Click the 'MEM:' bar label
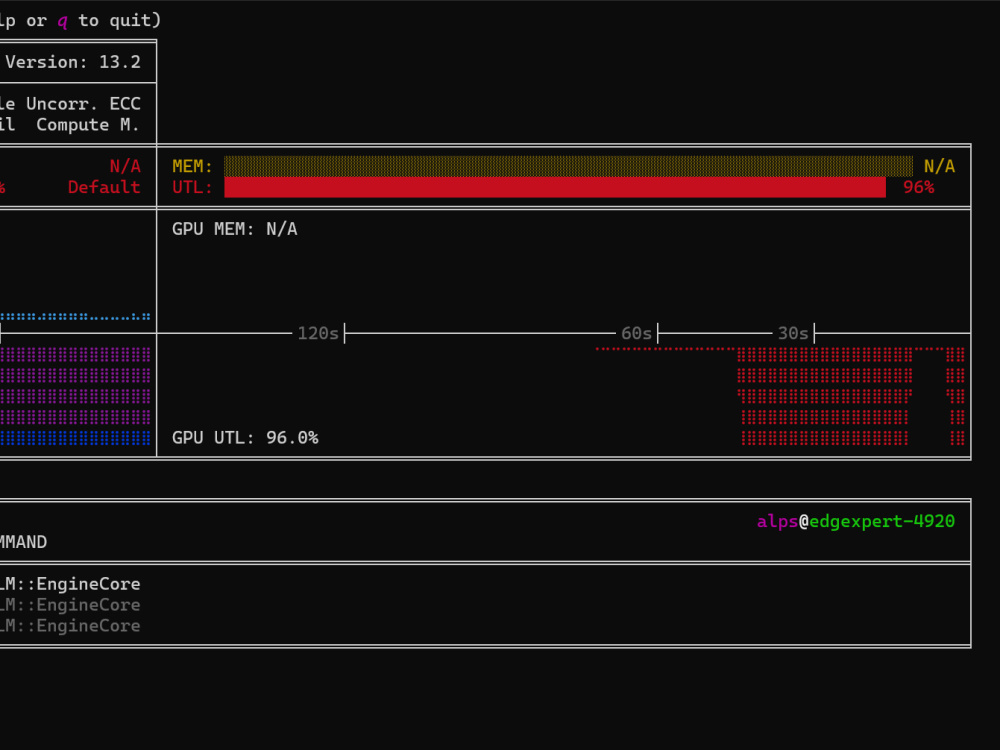The height and width of the screenshot is (750, 1000). coord(192,166)
